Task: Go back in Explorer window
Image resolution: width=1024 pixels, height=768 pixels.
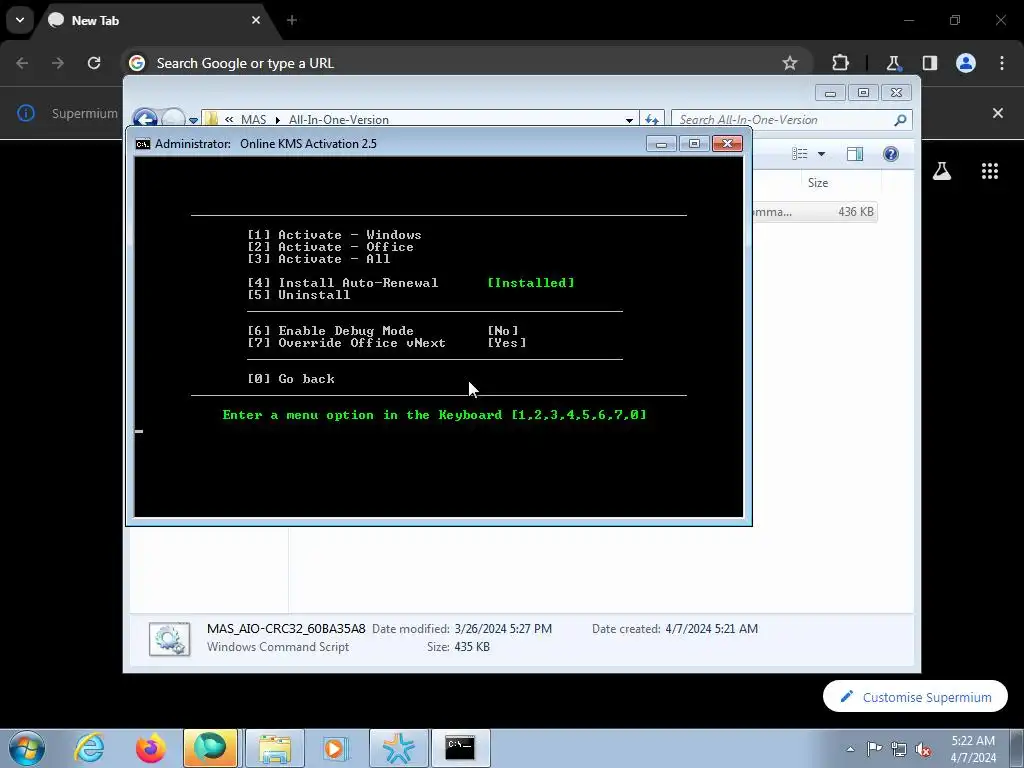Action: [145, 118]
